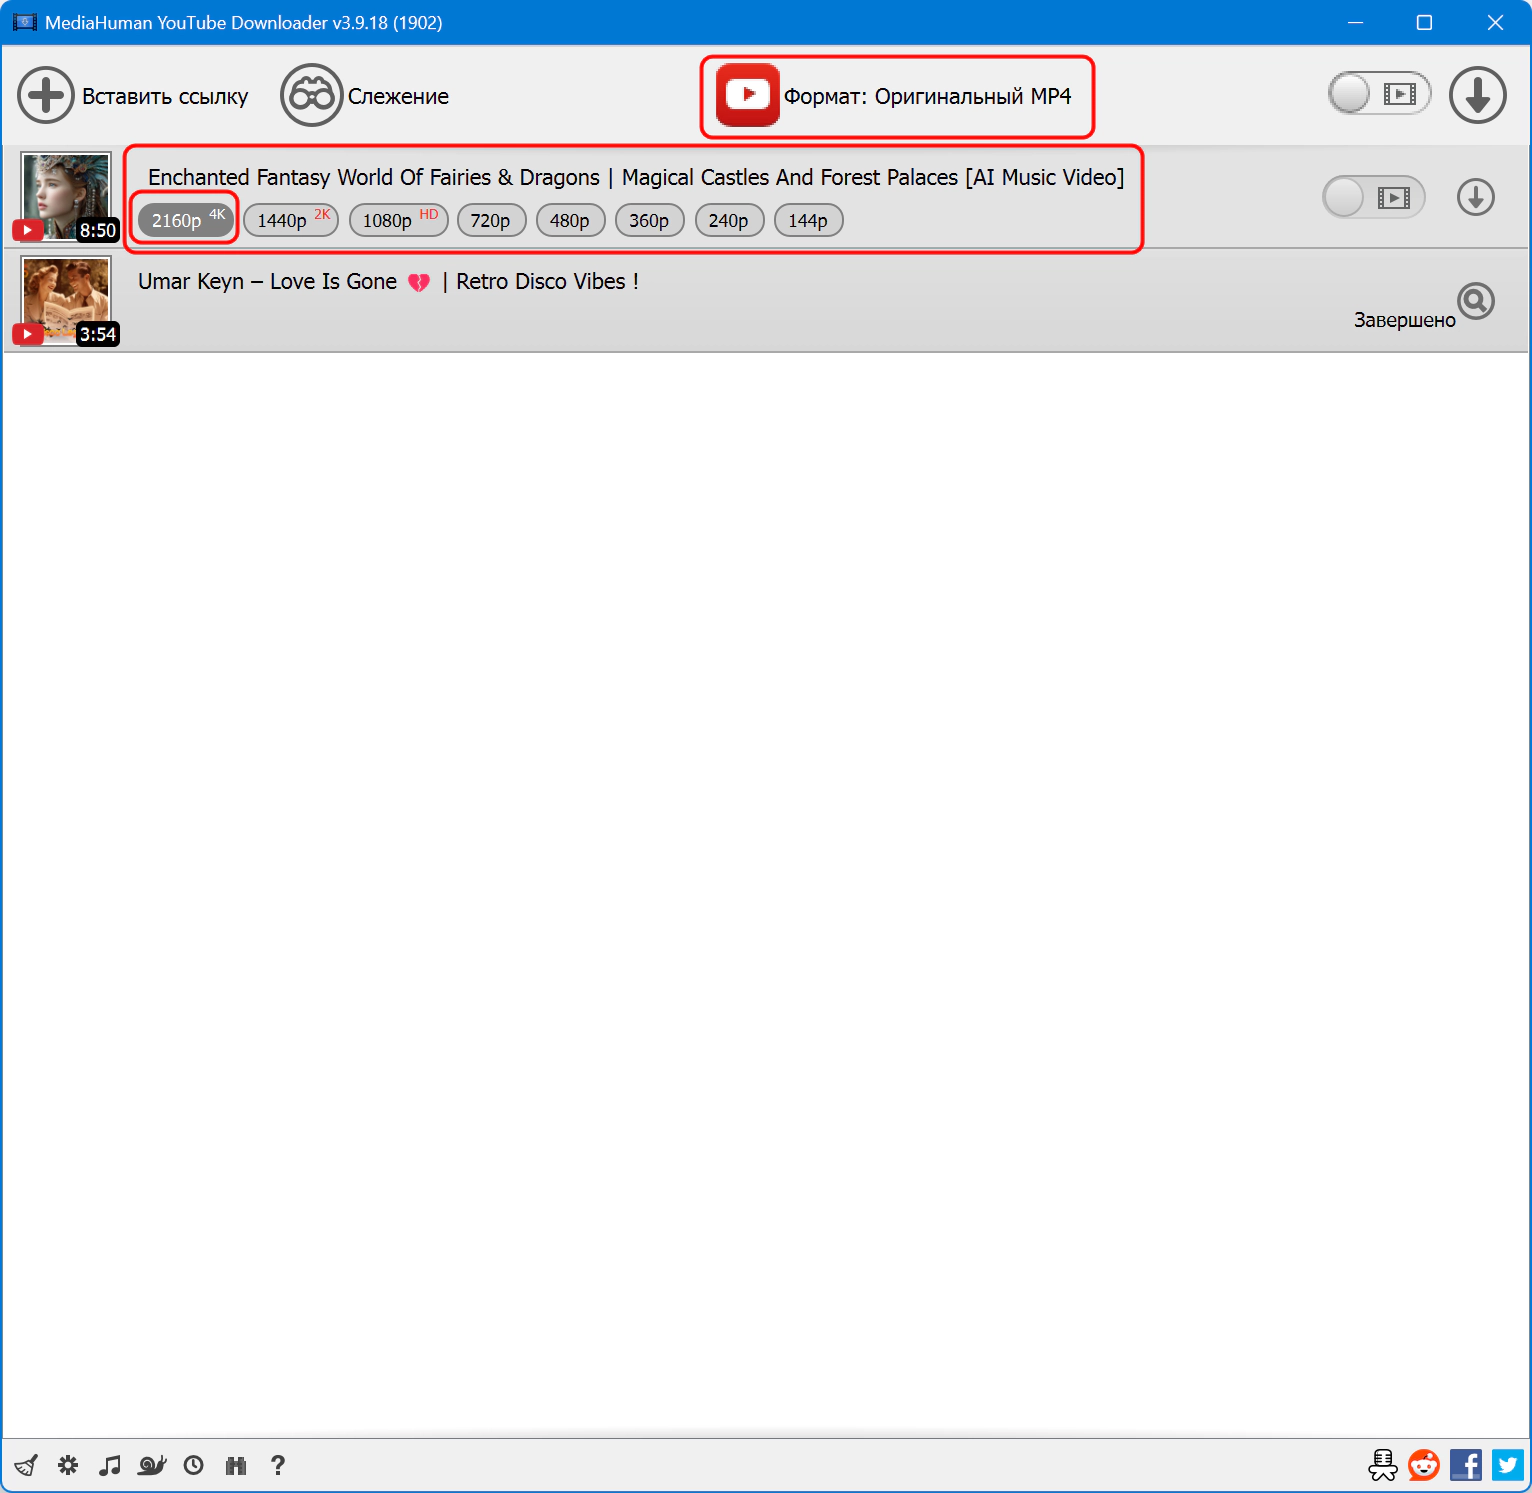This screenshot has height=1493, width=1532.
Task: Toggle the global video switch in toolbar
Action: click(x=1379, y=94)
